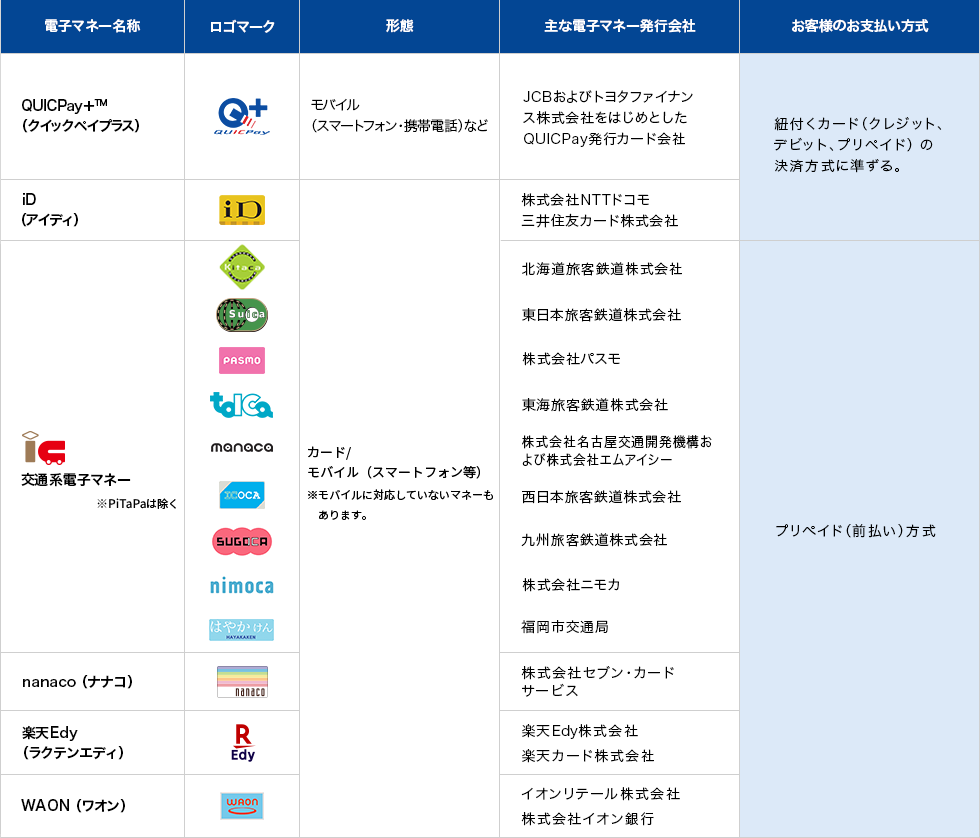980x838 pixels.
Task: Click 株式会社ニモカ text
Action: (571, 585)
